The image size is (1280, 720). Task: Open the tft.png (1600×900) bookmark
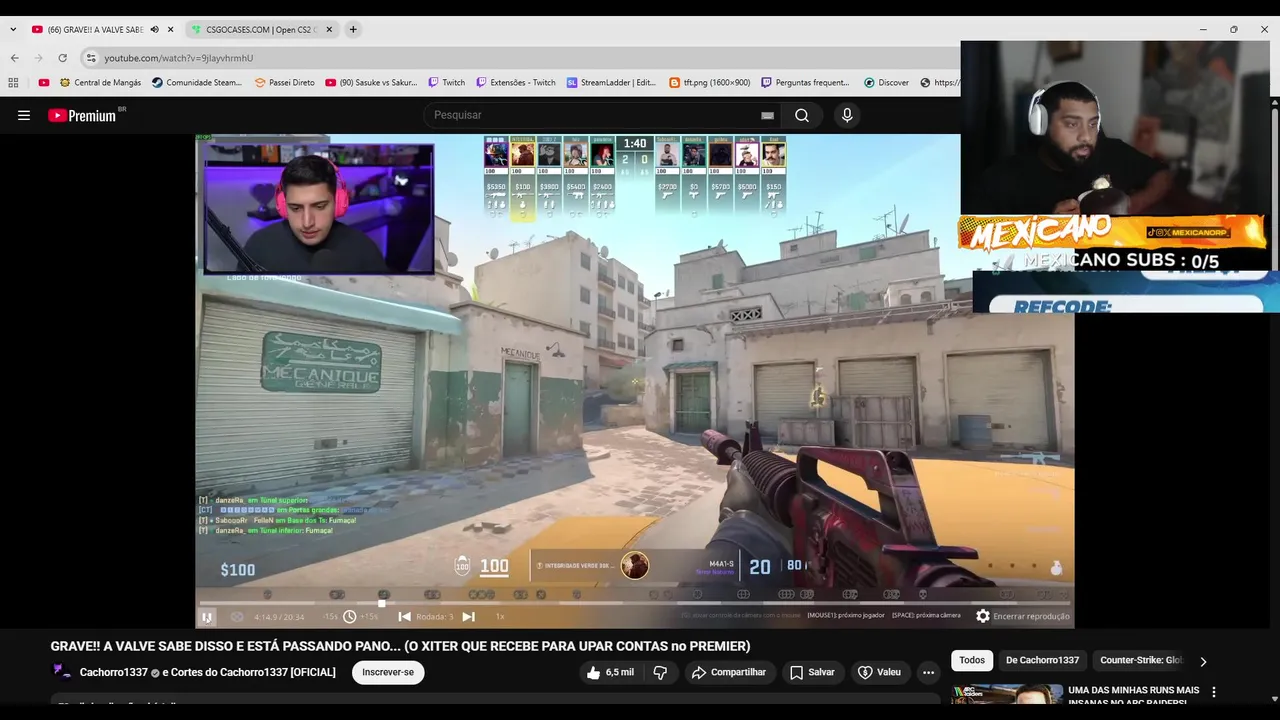[710, 83]
